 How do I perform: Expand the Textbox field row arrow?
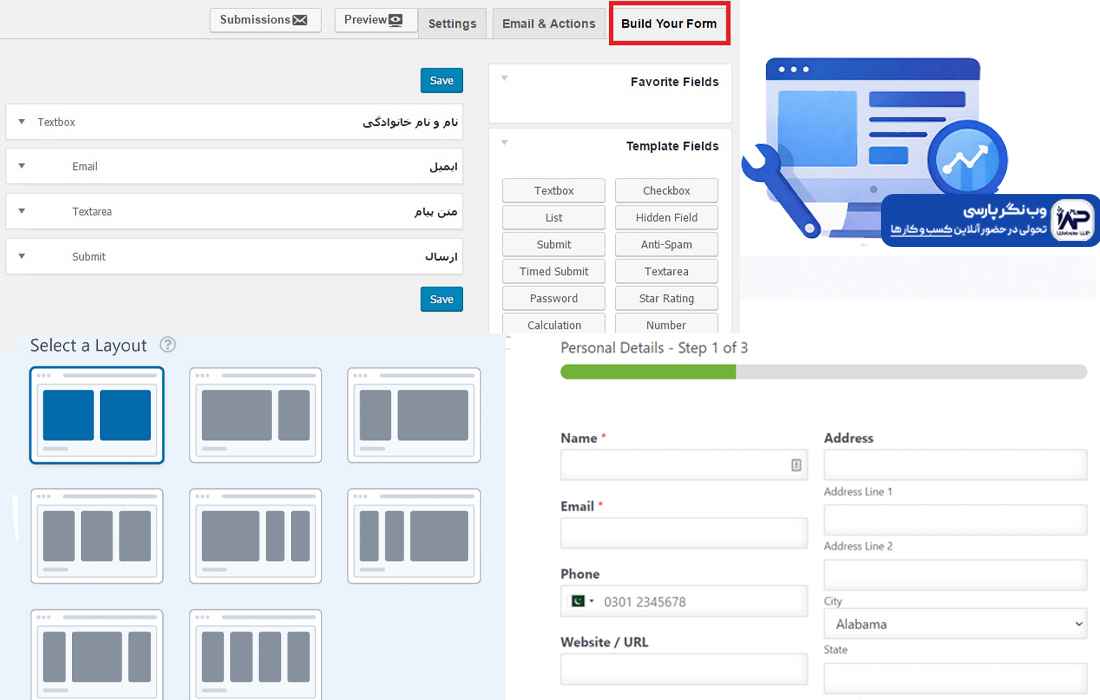[x=22, y=122]
